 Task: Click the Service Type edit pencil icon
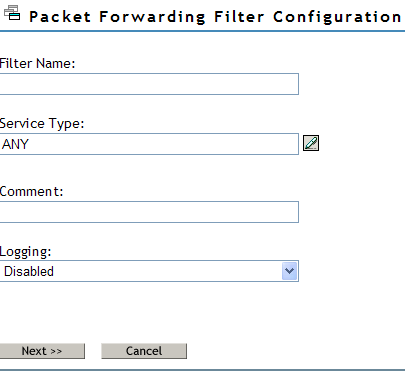click(311, 143)
